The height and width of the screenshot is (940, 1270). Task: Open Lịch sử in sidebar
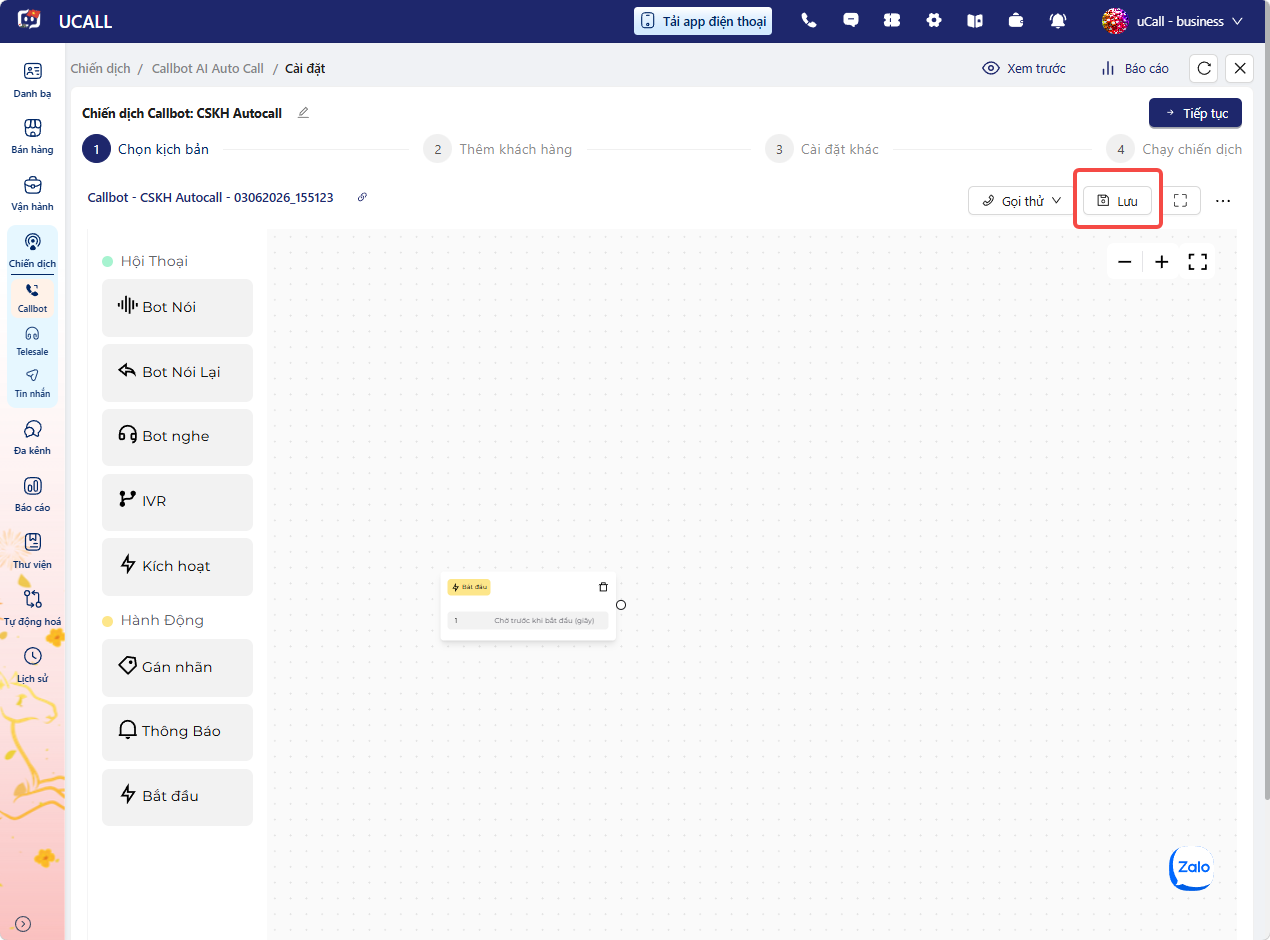tap(32, 666)
